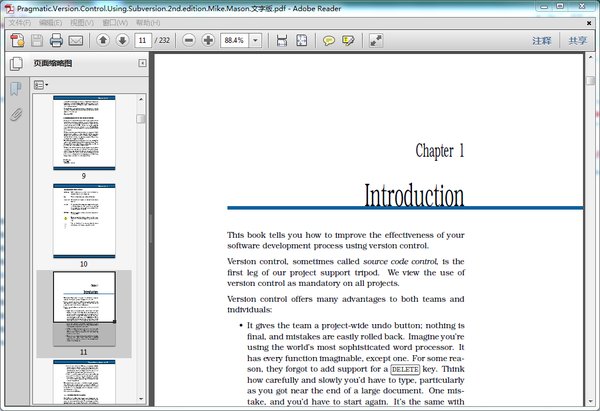
Task: Click thumbnail panel scroll down arrow
Action: [x=141, y=399]
